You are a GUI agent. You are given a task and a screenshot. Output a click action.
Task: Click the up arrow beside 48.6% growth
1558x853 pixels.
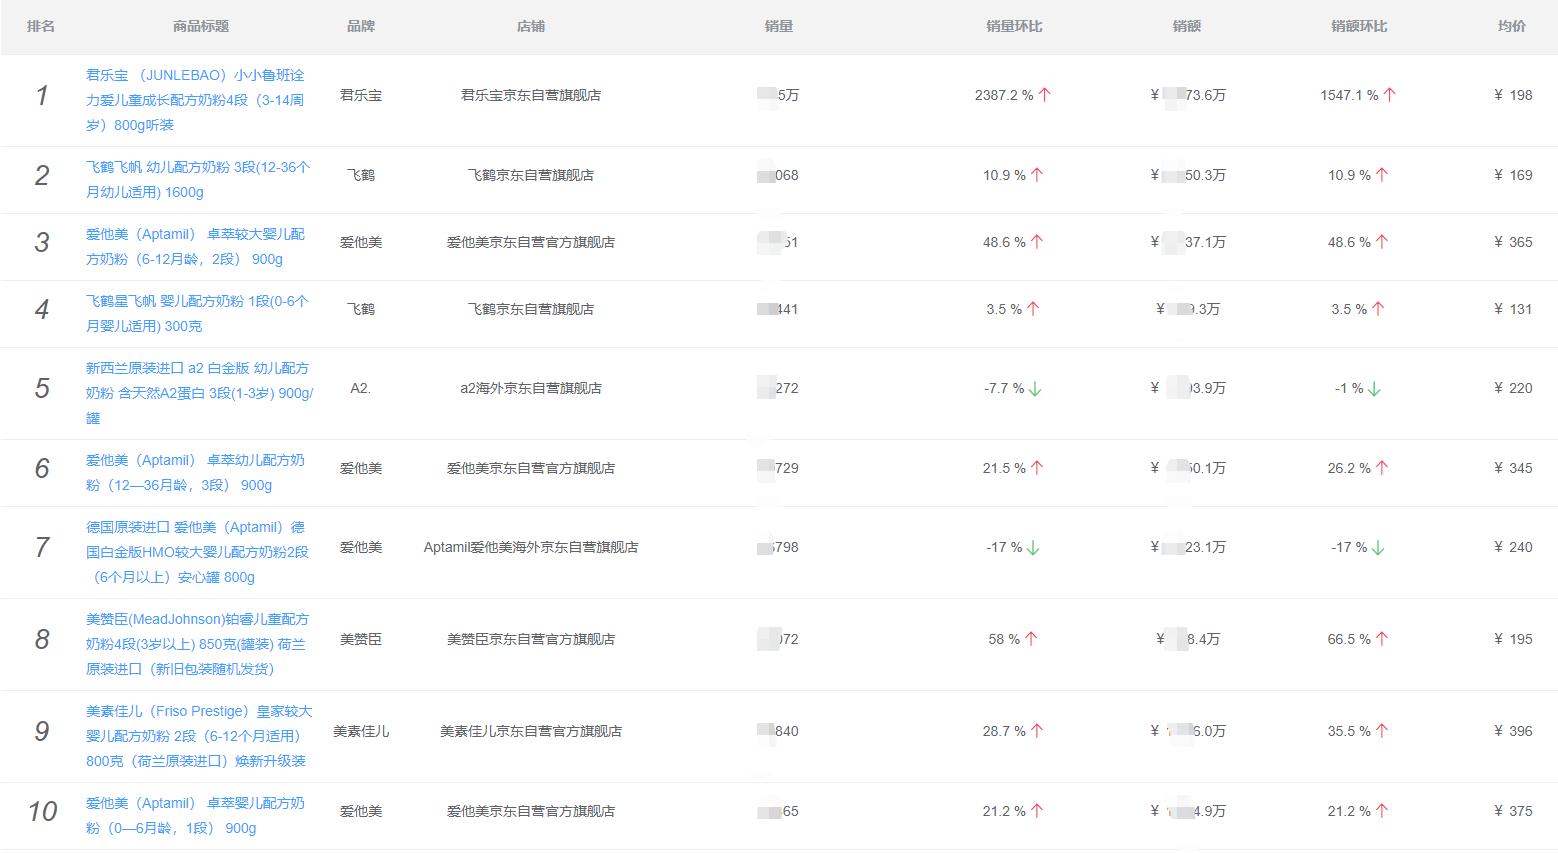(1035, 240)
